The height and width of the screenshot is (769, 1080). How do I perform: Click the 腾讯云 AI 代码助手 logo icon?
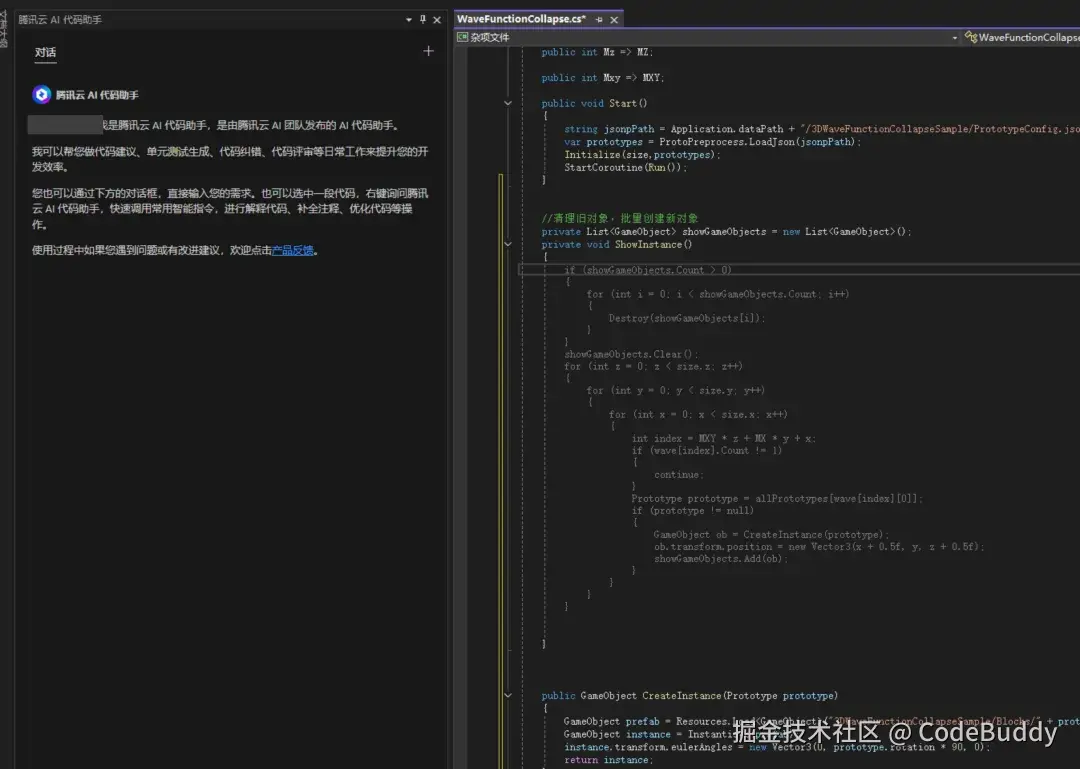tap(42, 94)
